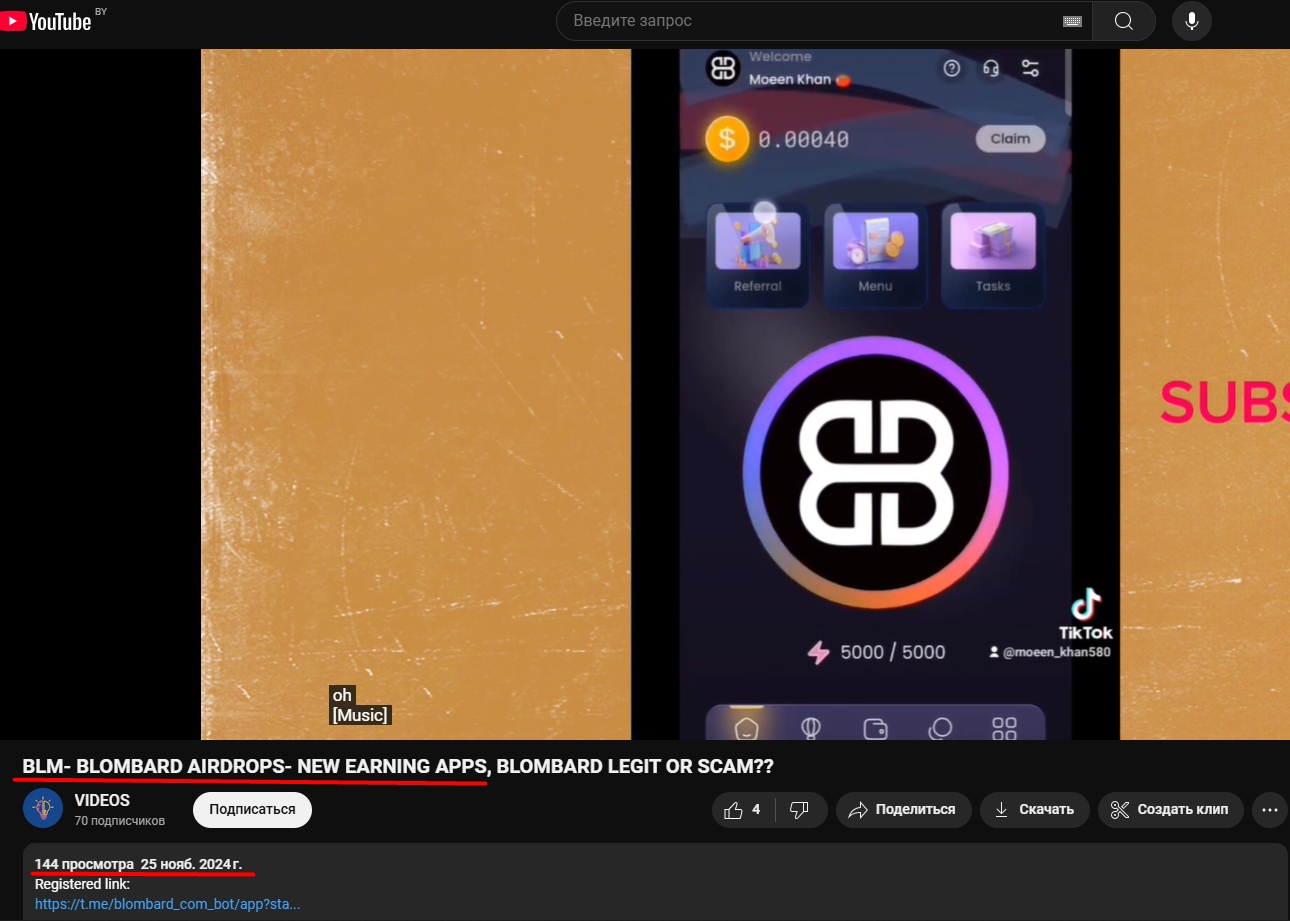
Task: Click the '144 просмотра' view count text
Action: tap(84, 863)
